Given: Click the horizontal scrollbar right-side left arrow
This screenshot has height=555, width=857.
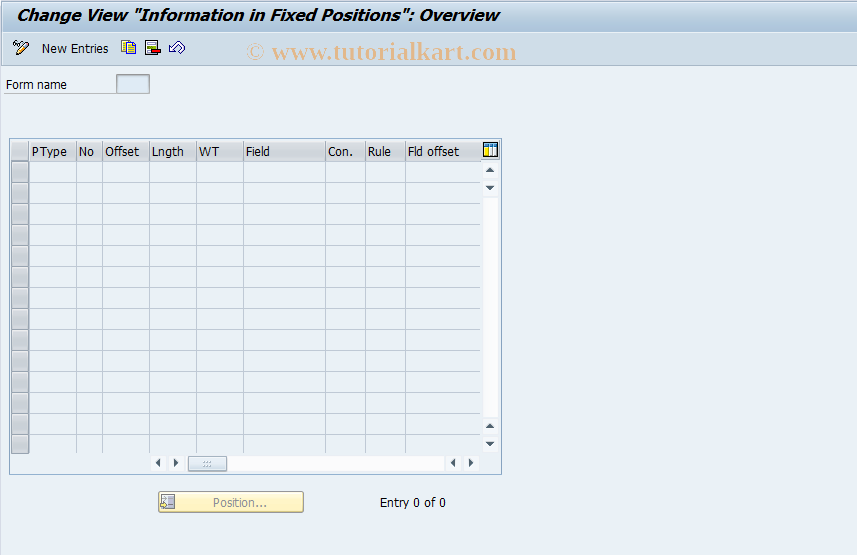Looking at the screenshot, I should click(x=453, y=463).
